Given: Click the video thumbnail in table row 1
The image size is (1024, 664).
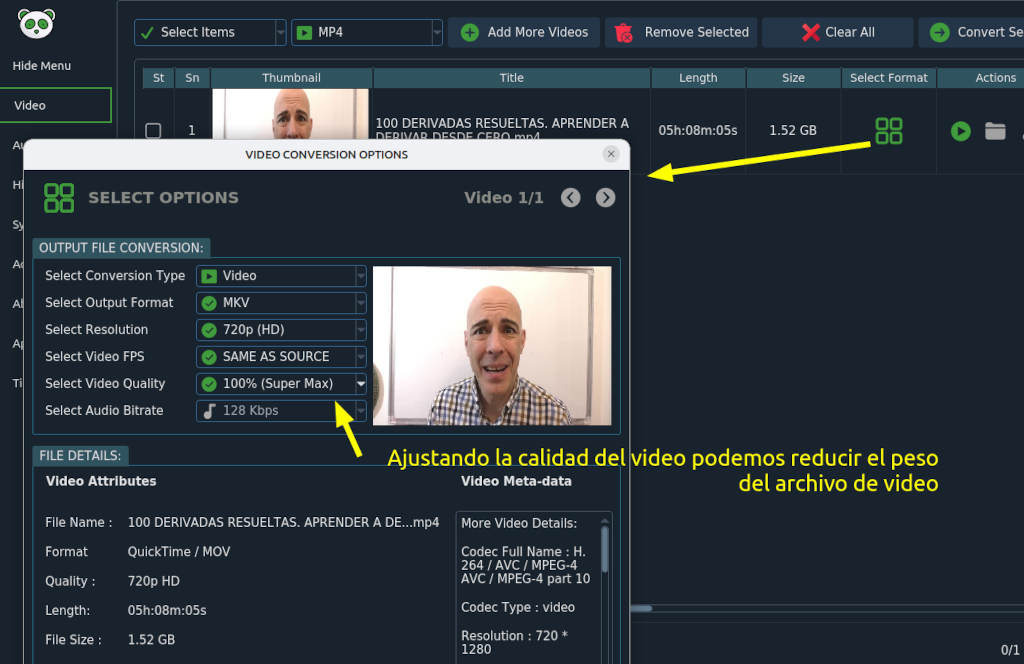Looking at the screenshot, I should pos(291,114).
